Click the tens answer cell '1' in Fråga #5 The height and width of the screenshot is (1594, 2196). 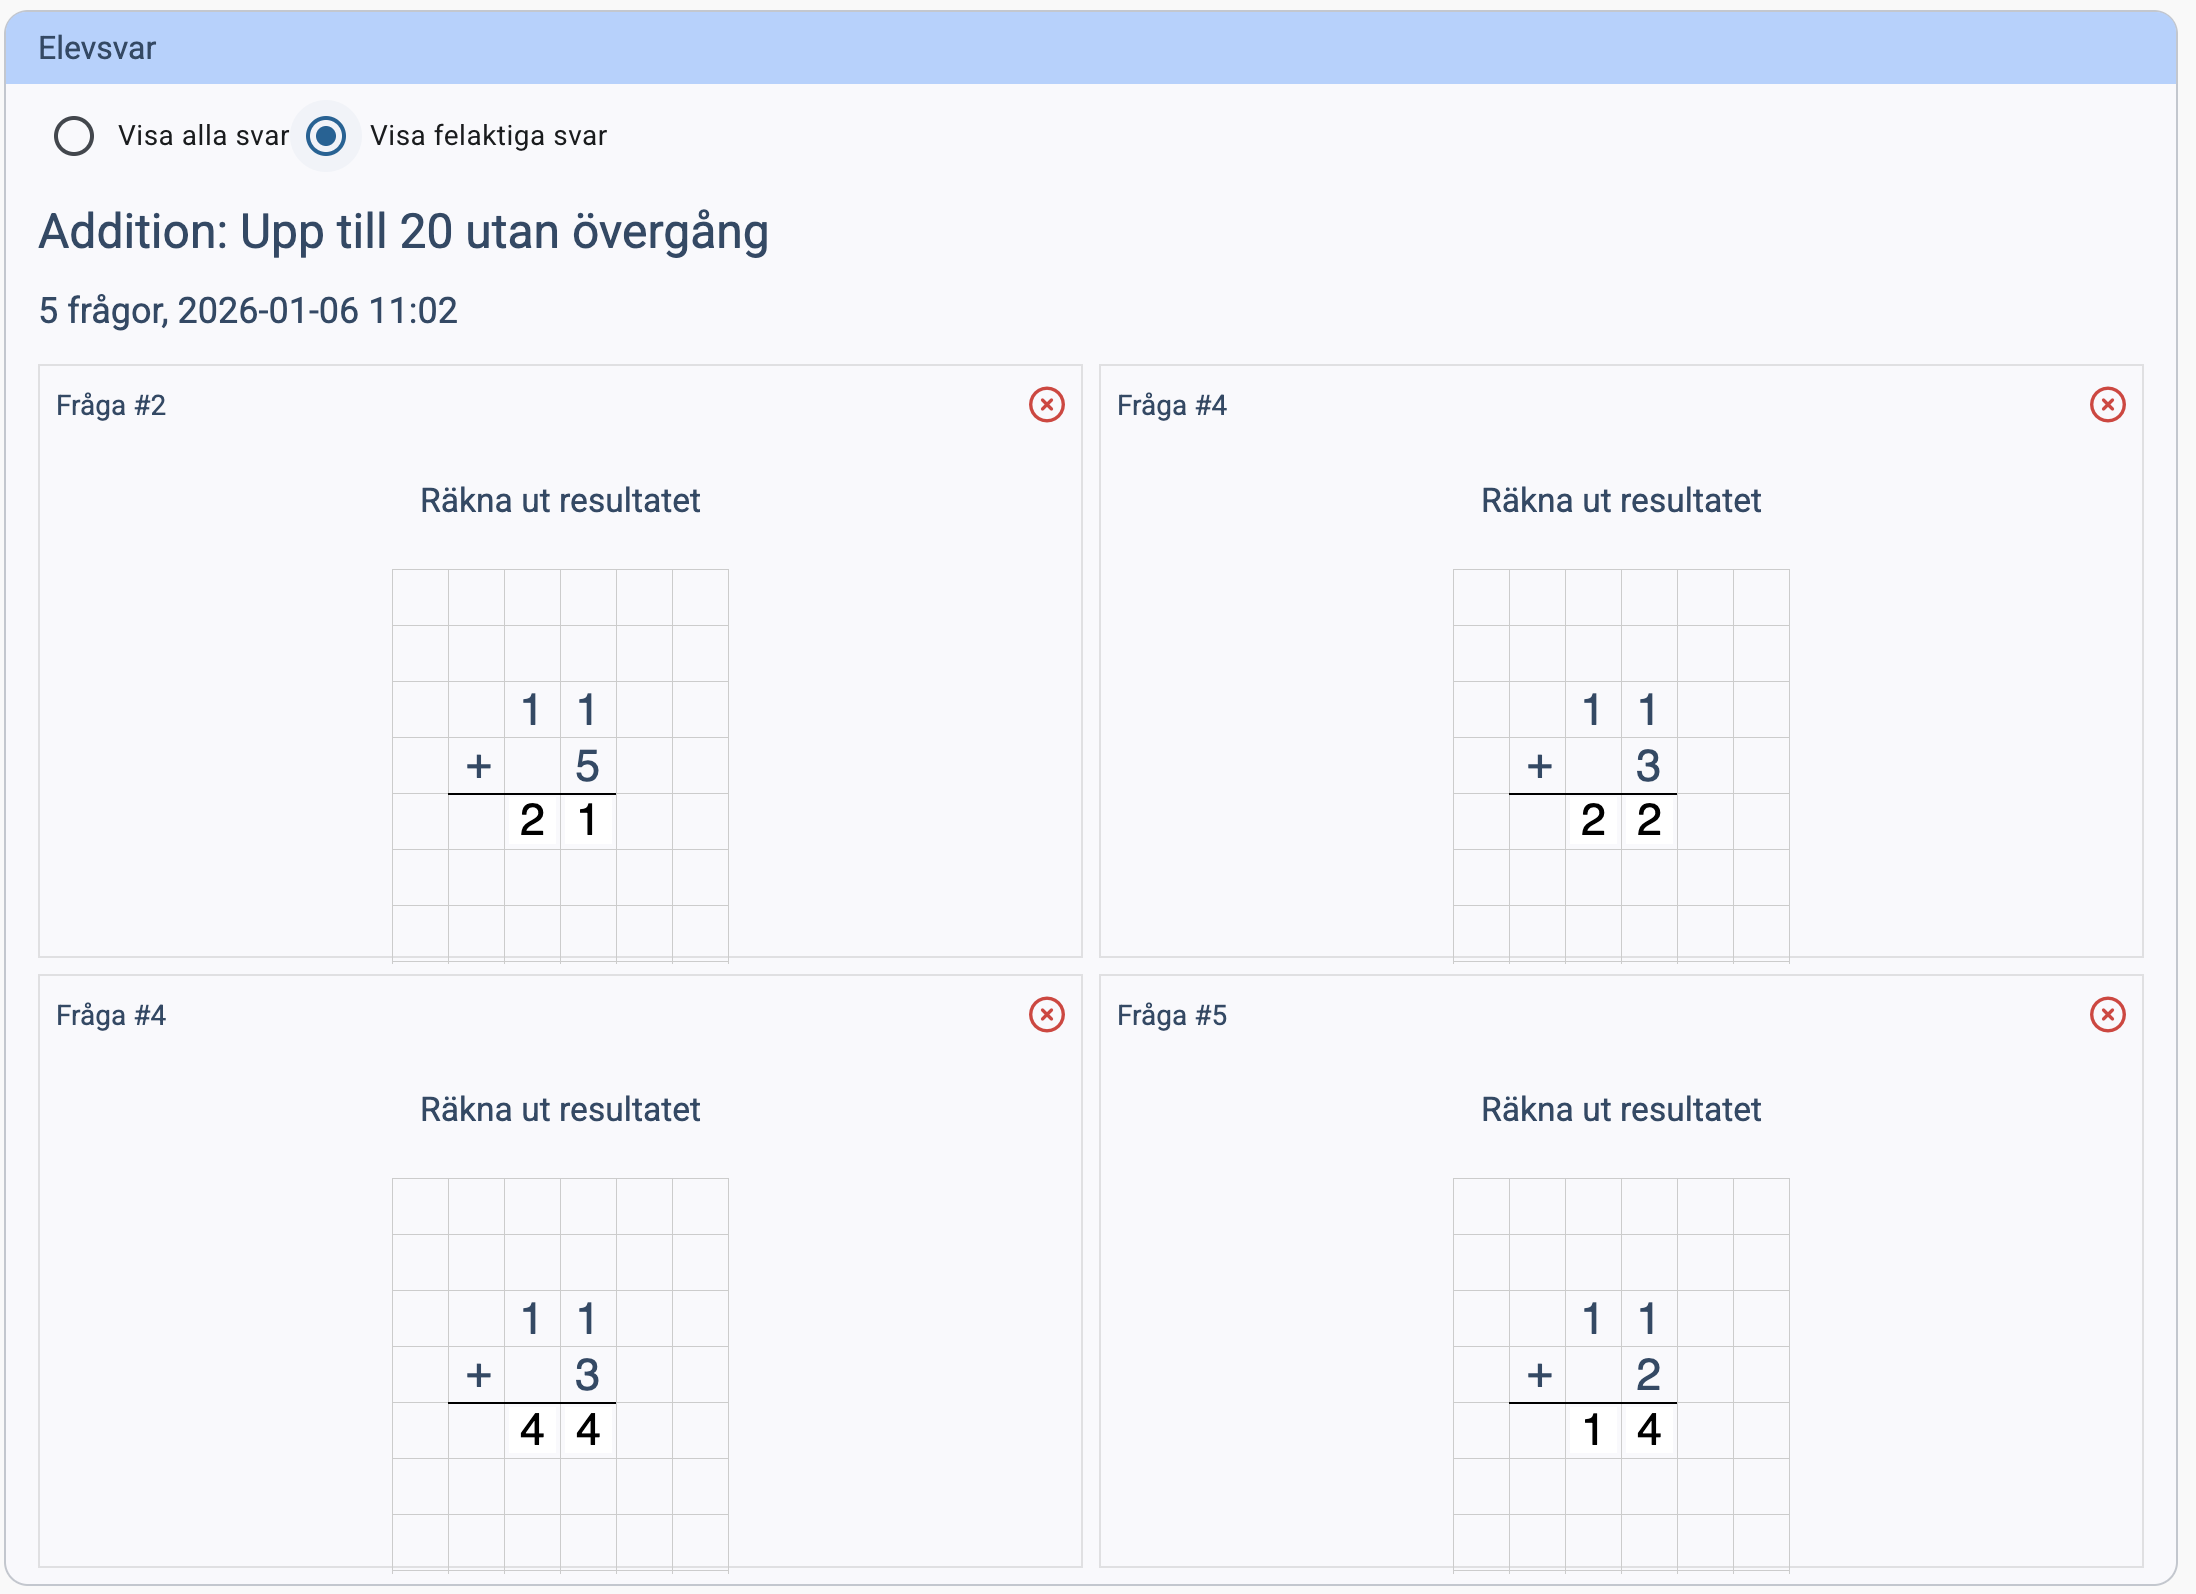click(1593, 1430)
